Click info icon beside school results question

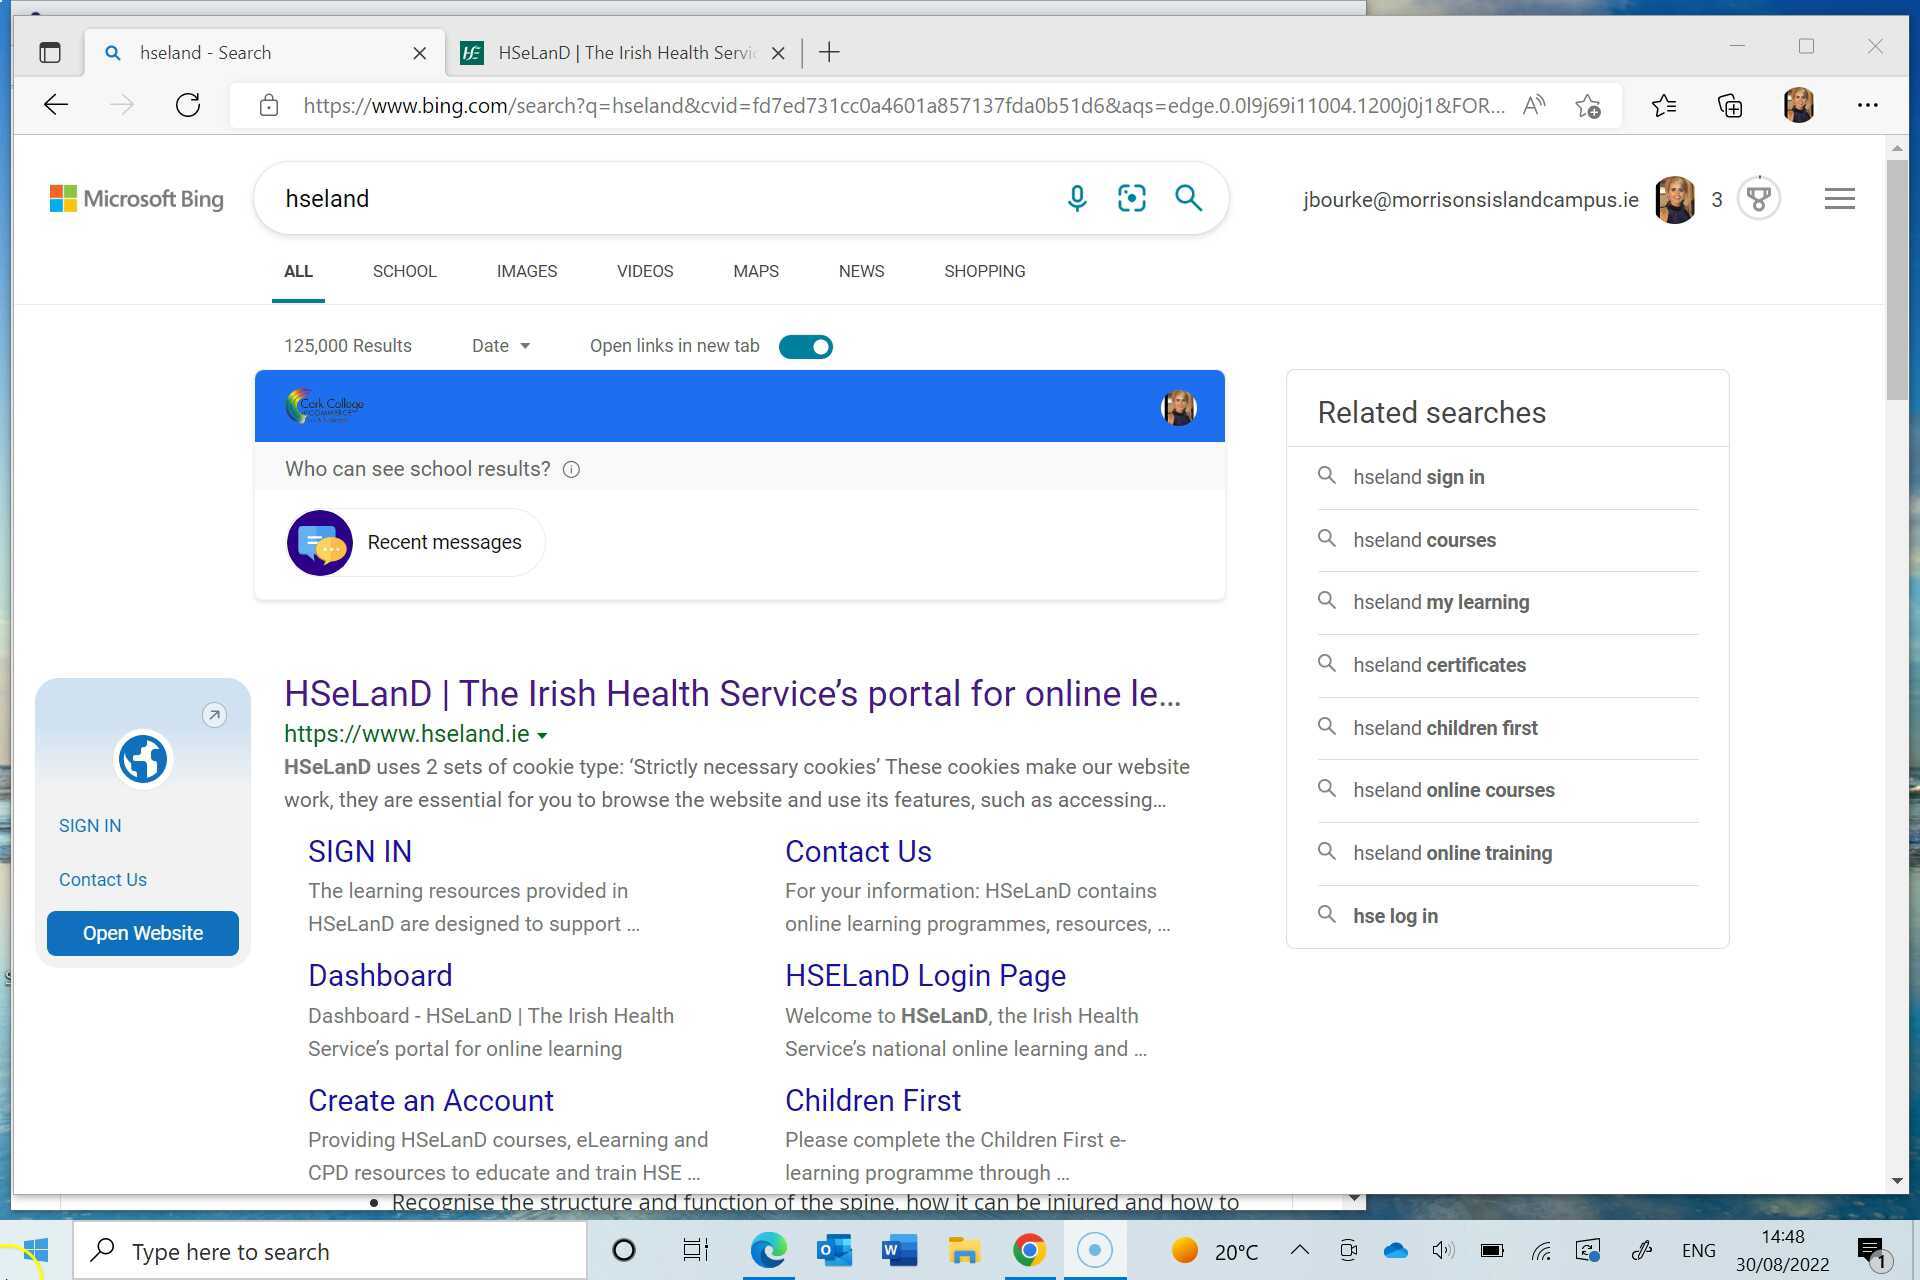[571, 470]
